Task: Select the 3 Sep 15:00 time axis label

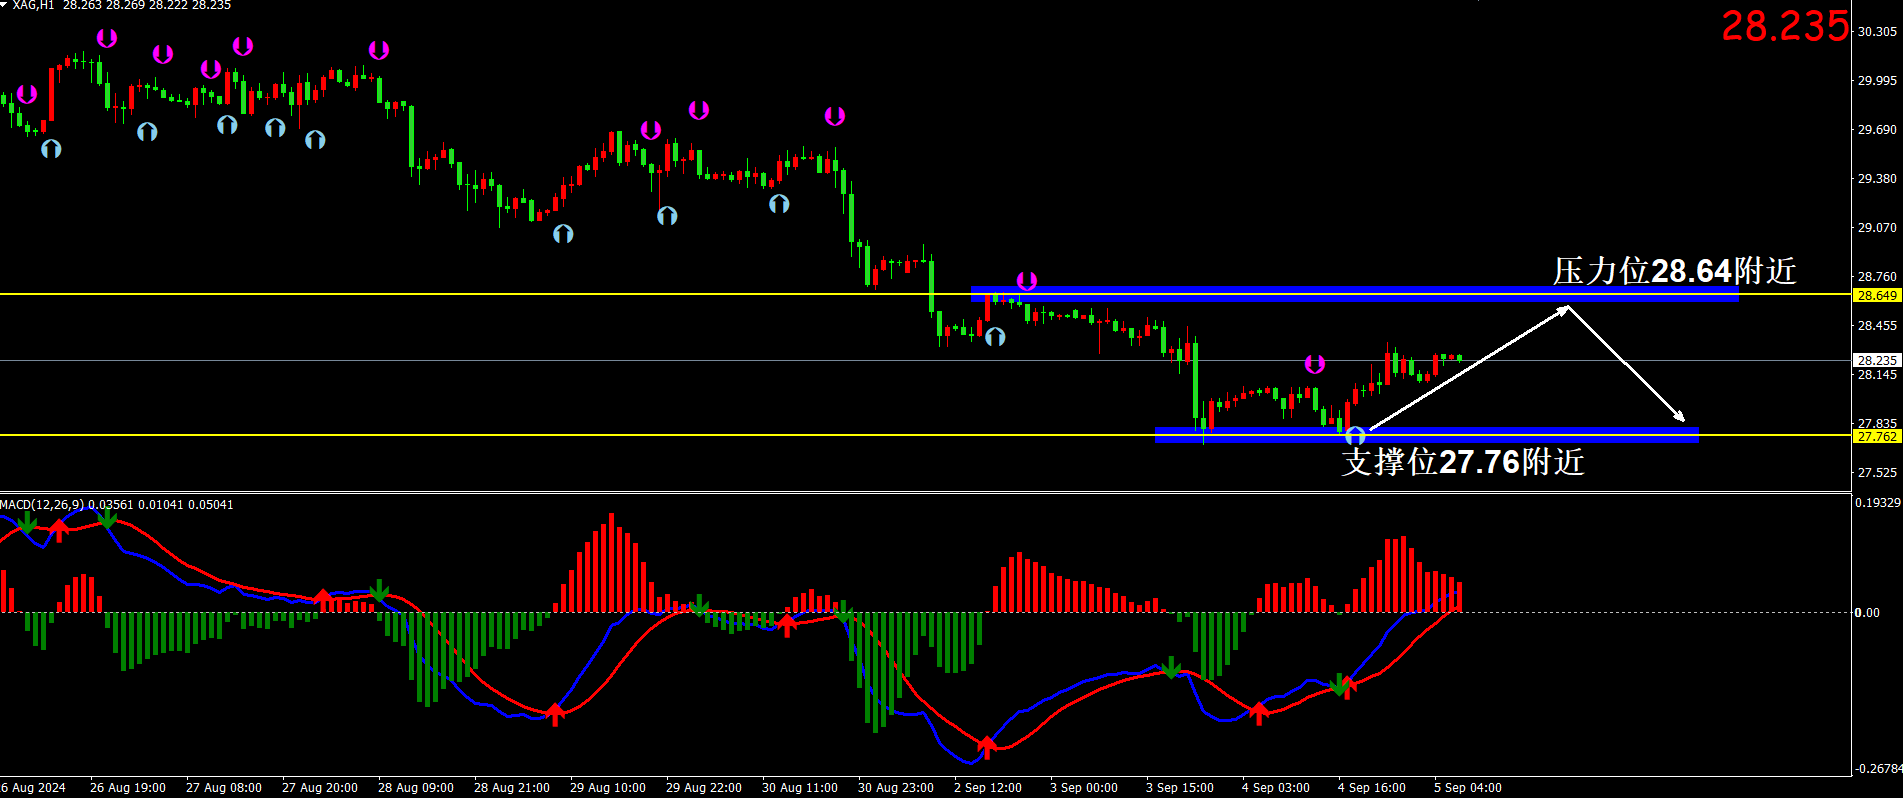Action: [1180, 788]
